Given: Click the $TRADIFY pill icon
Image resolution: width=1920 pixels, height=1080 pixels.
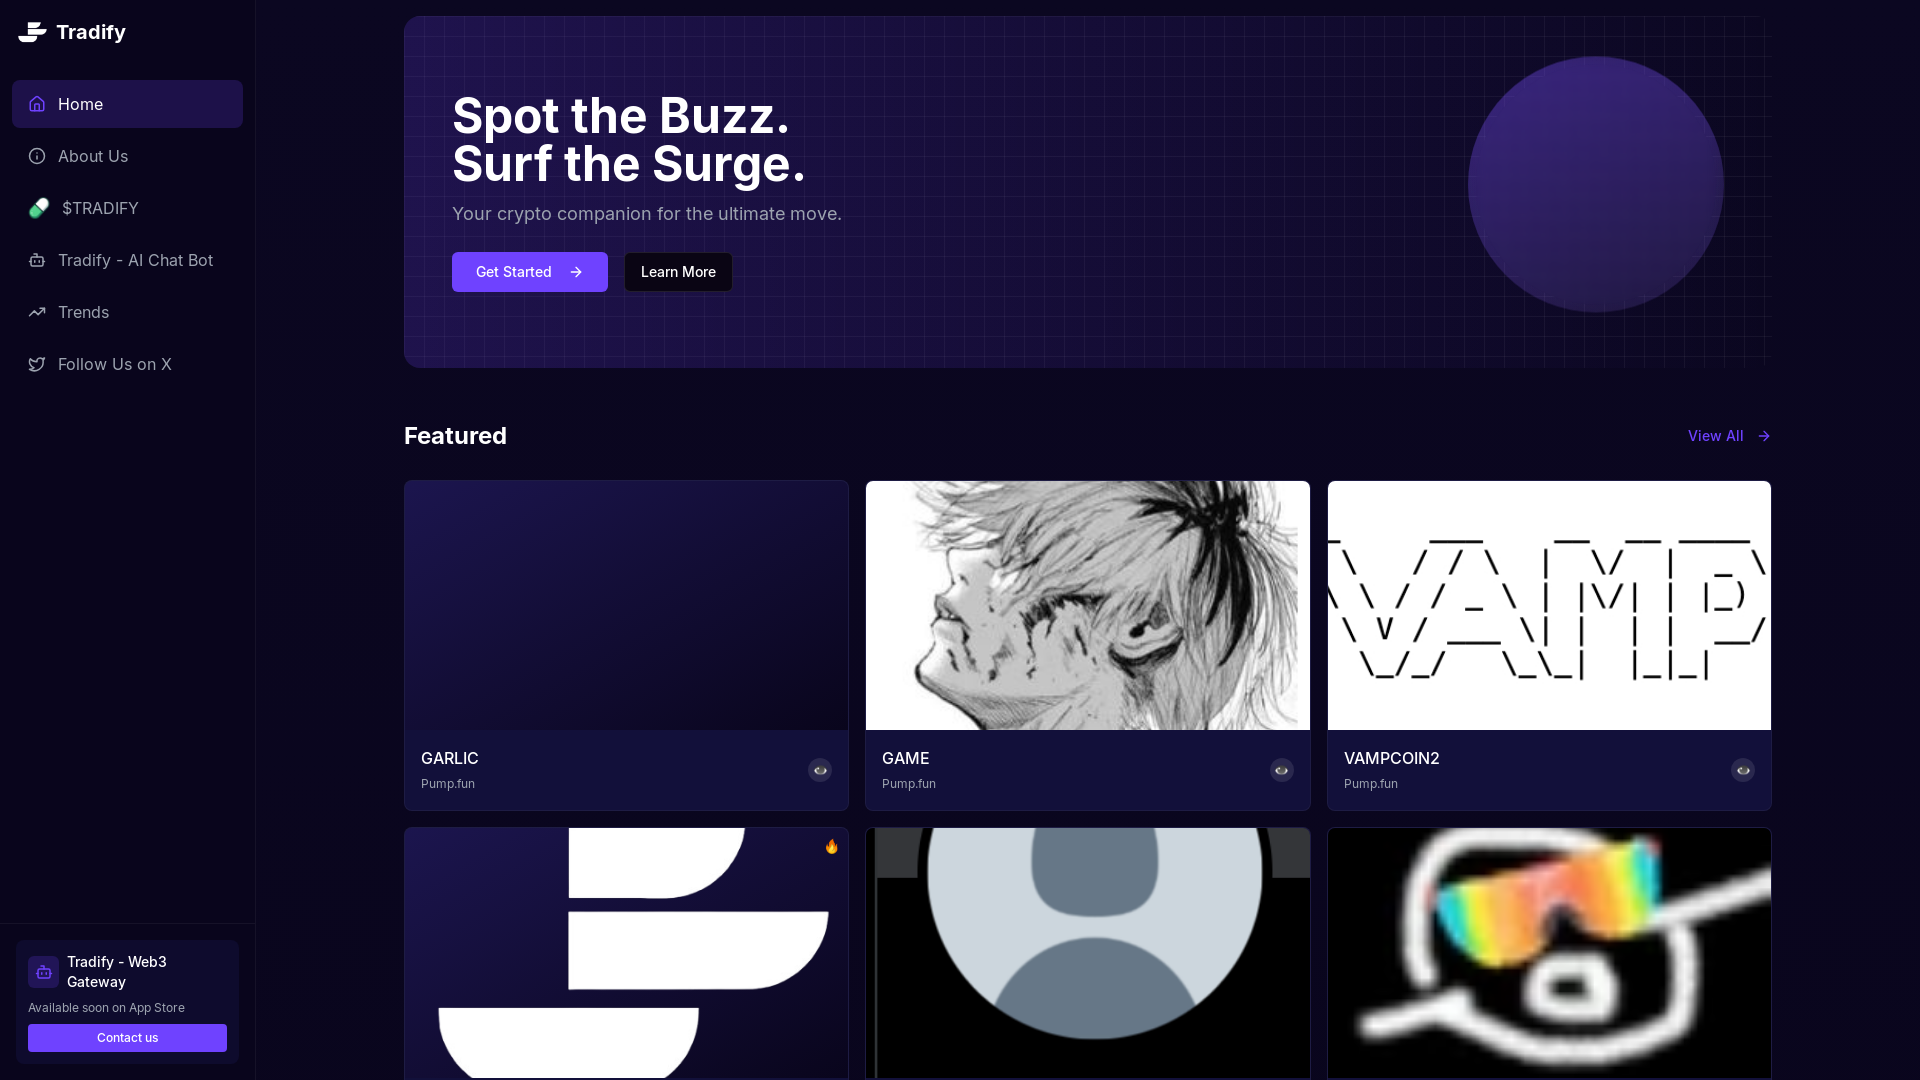Looking at the screenshot, I should [39, 208].
